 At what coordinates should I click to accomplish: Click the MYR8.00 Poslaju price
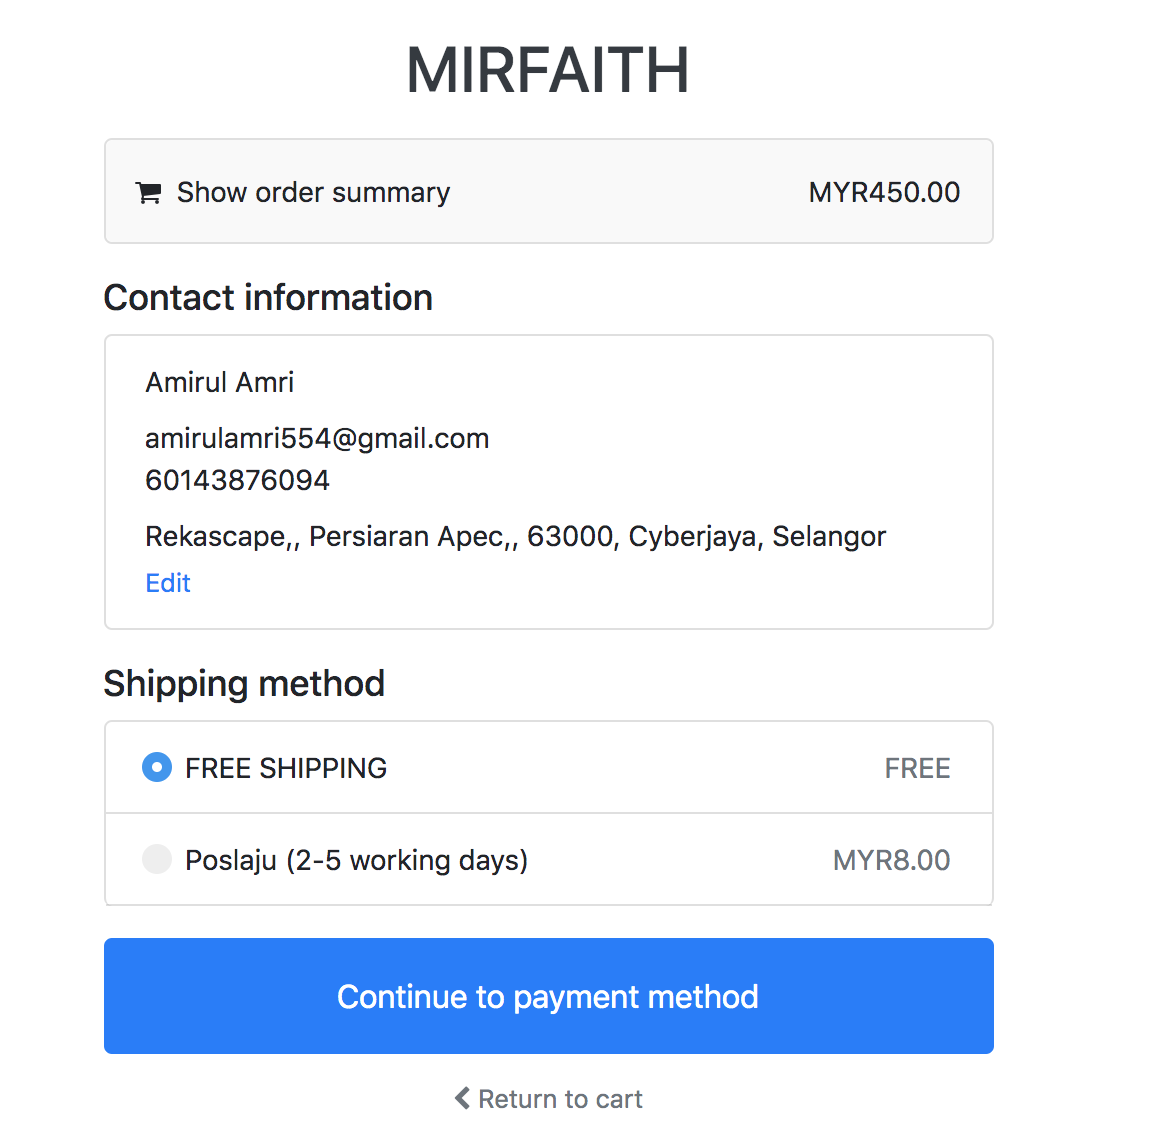(892, 860)
